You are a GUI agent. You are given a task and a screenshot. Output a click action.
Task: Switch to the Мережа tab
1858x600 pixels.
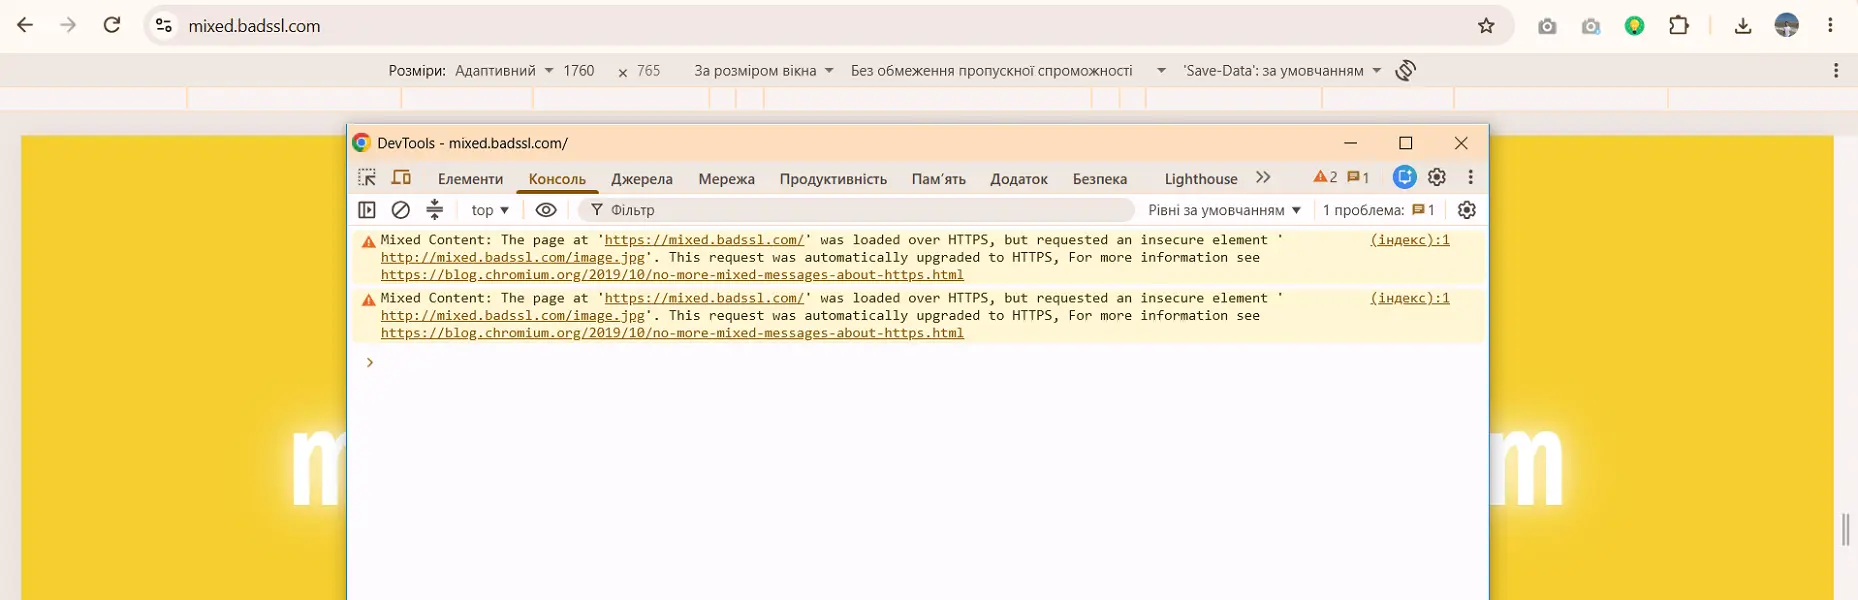pyautogui.click(x=726, y=179)
